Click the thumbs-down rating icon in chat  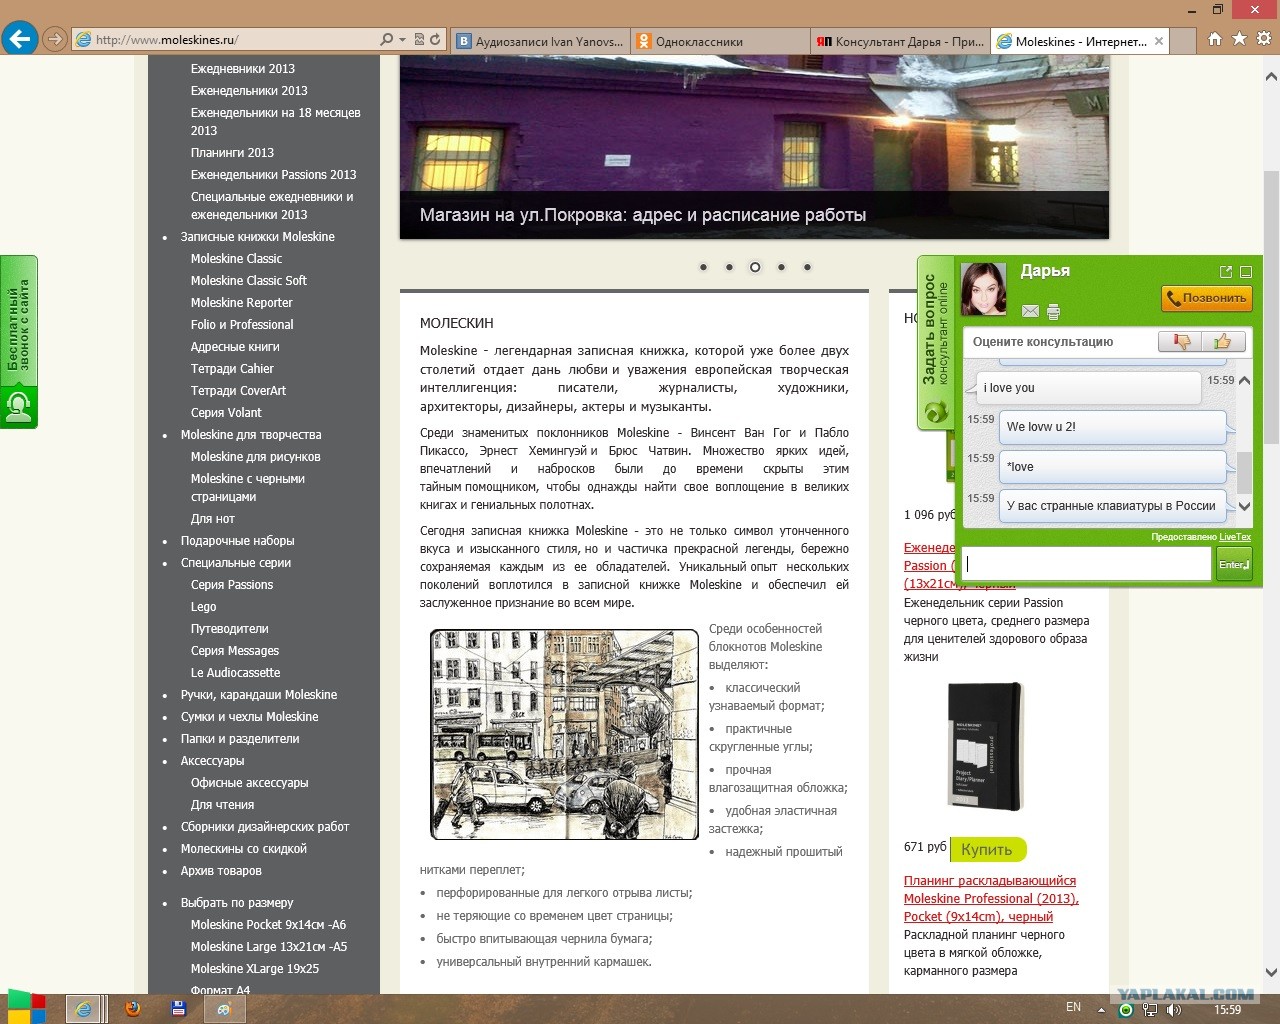[1181, 342]
